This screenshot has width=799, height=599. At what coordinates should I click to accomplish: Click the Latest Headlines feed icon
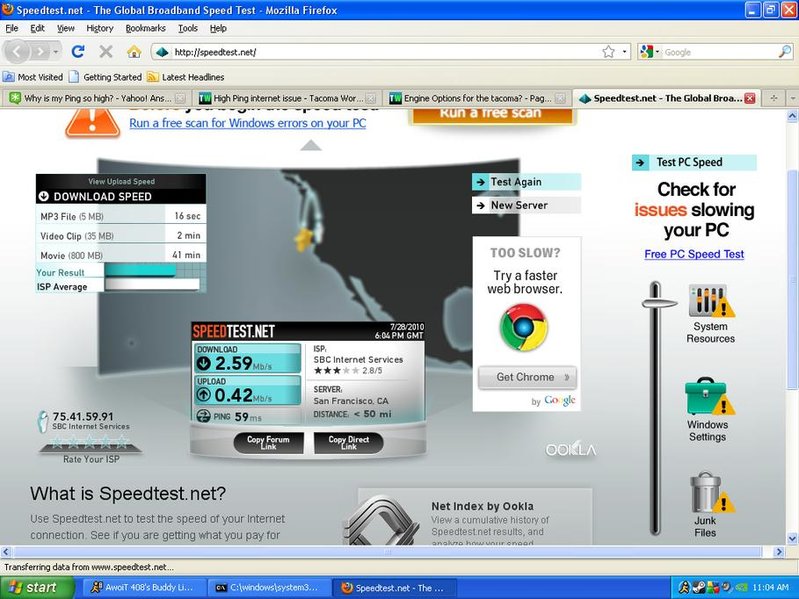coord(152,77)
